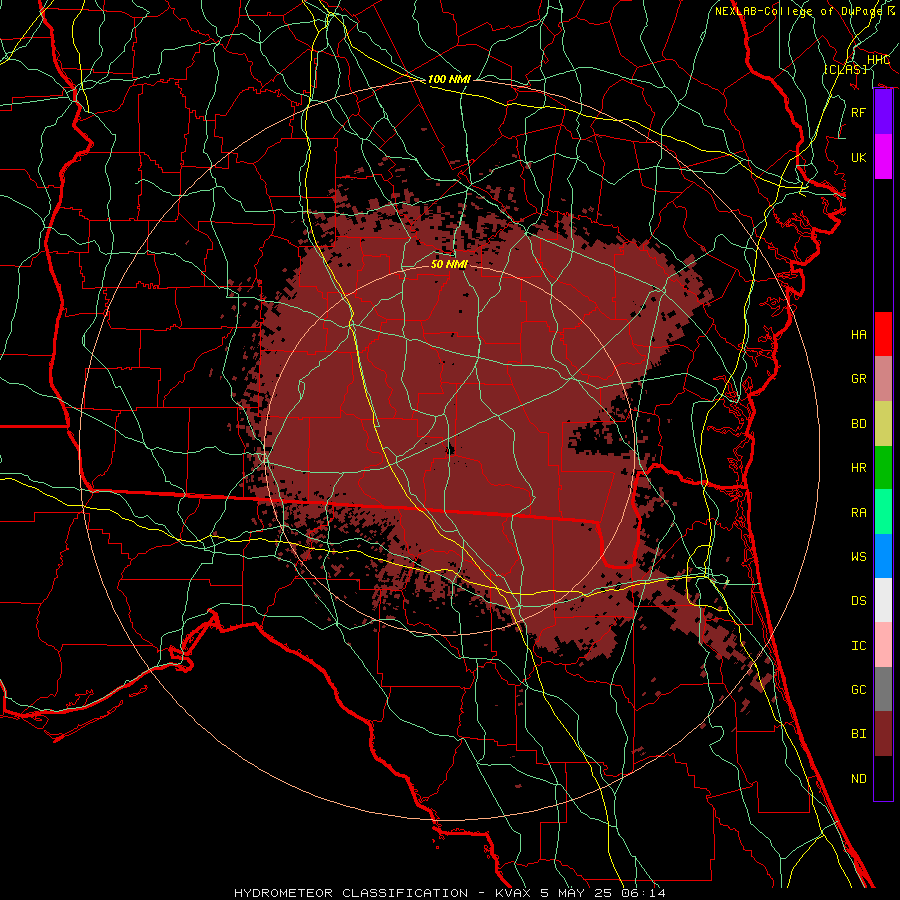Click the RF legend label
Image resolution: width=900 pixels, height=900 pixels.
click(x=859, y=112)
